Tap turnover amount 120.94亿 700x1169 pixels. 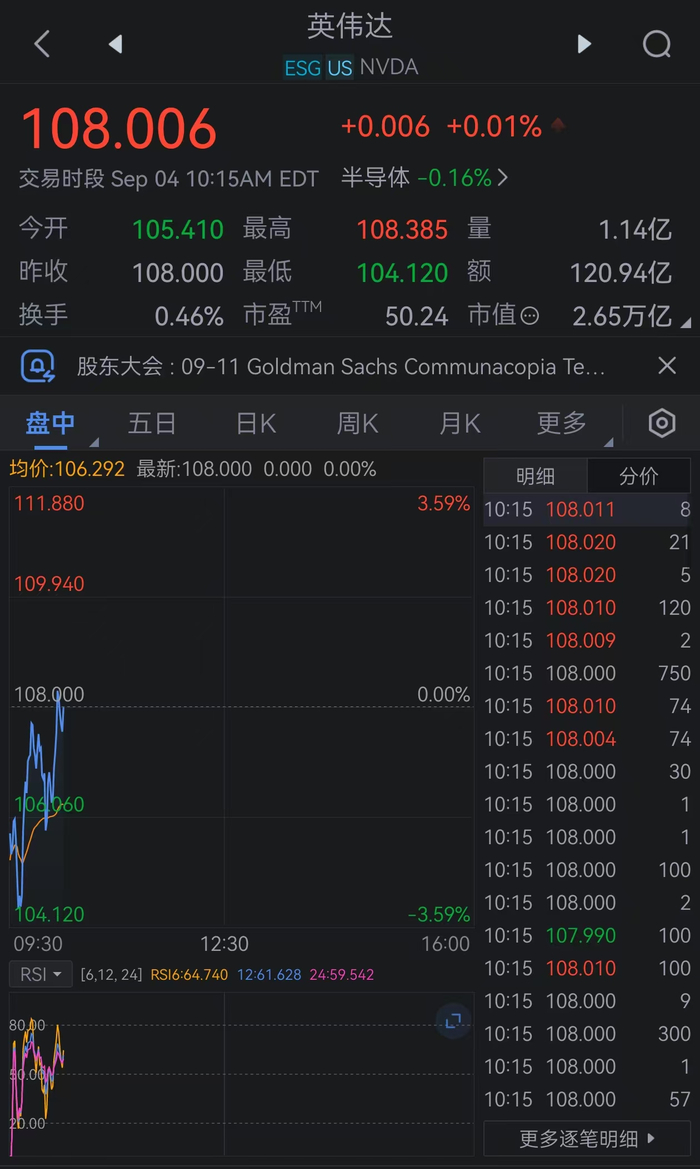tap(621, 272)
